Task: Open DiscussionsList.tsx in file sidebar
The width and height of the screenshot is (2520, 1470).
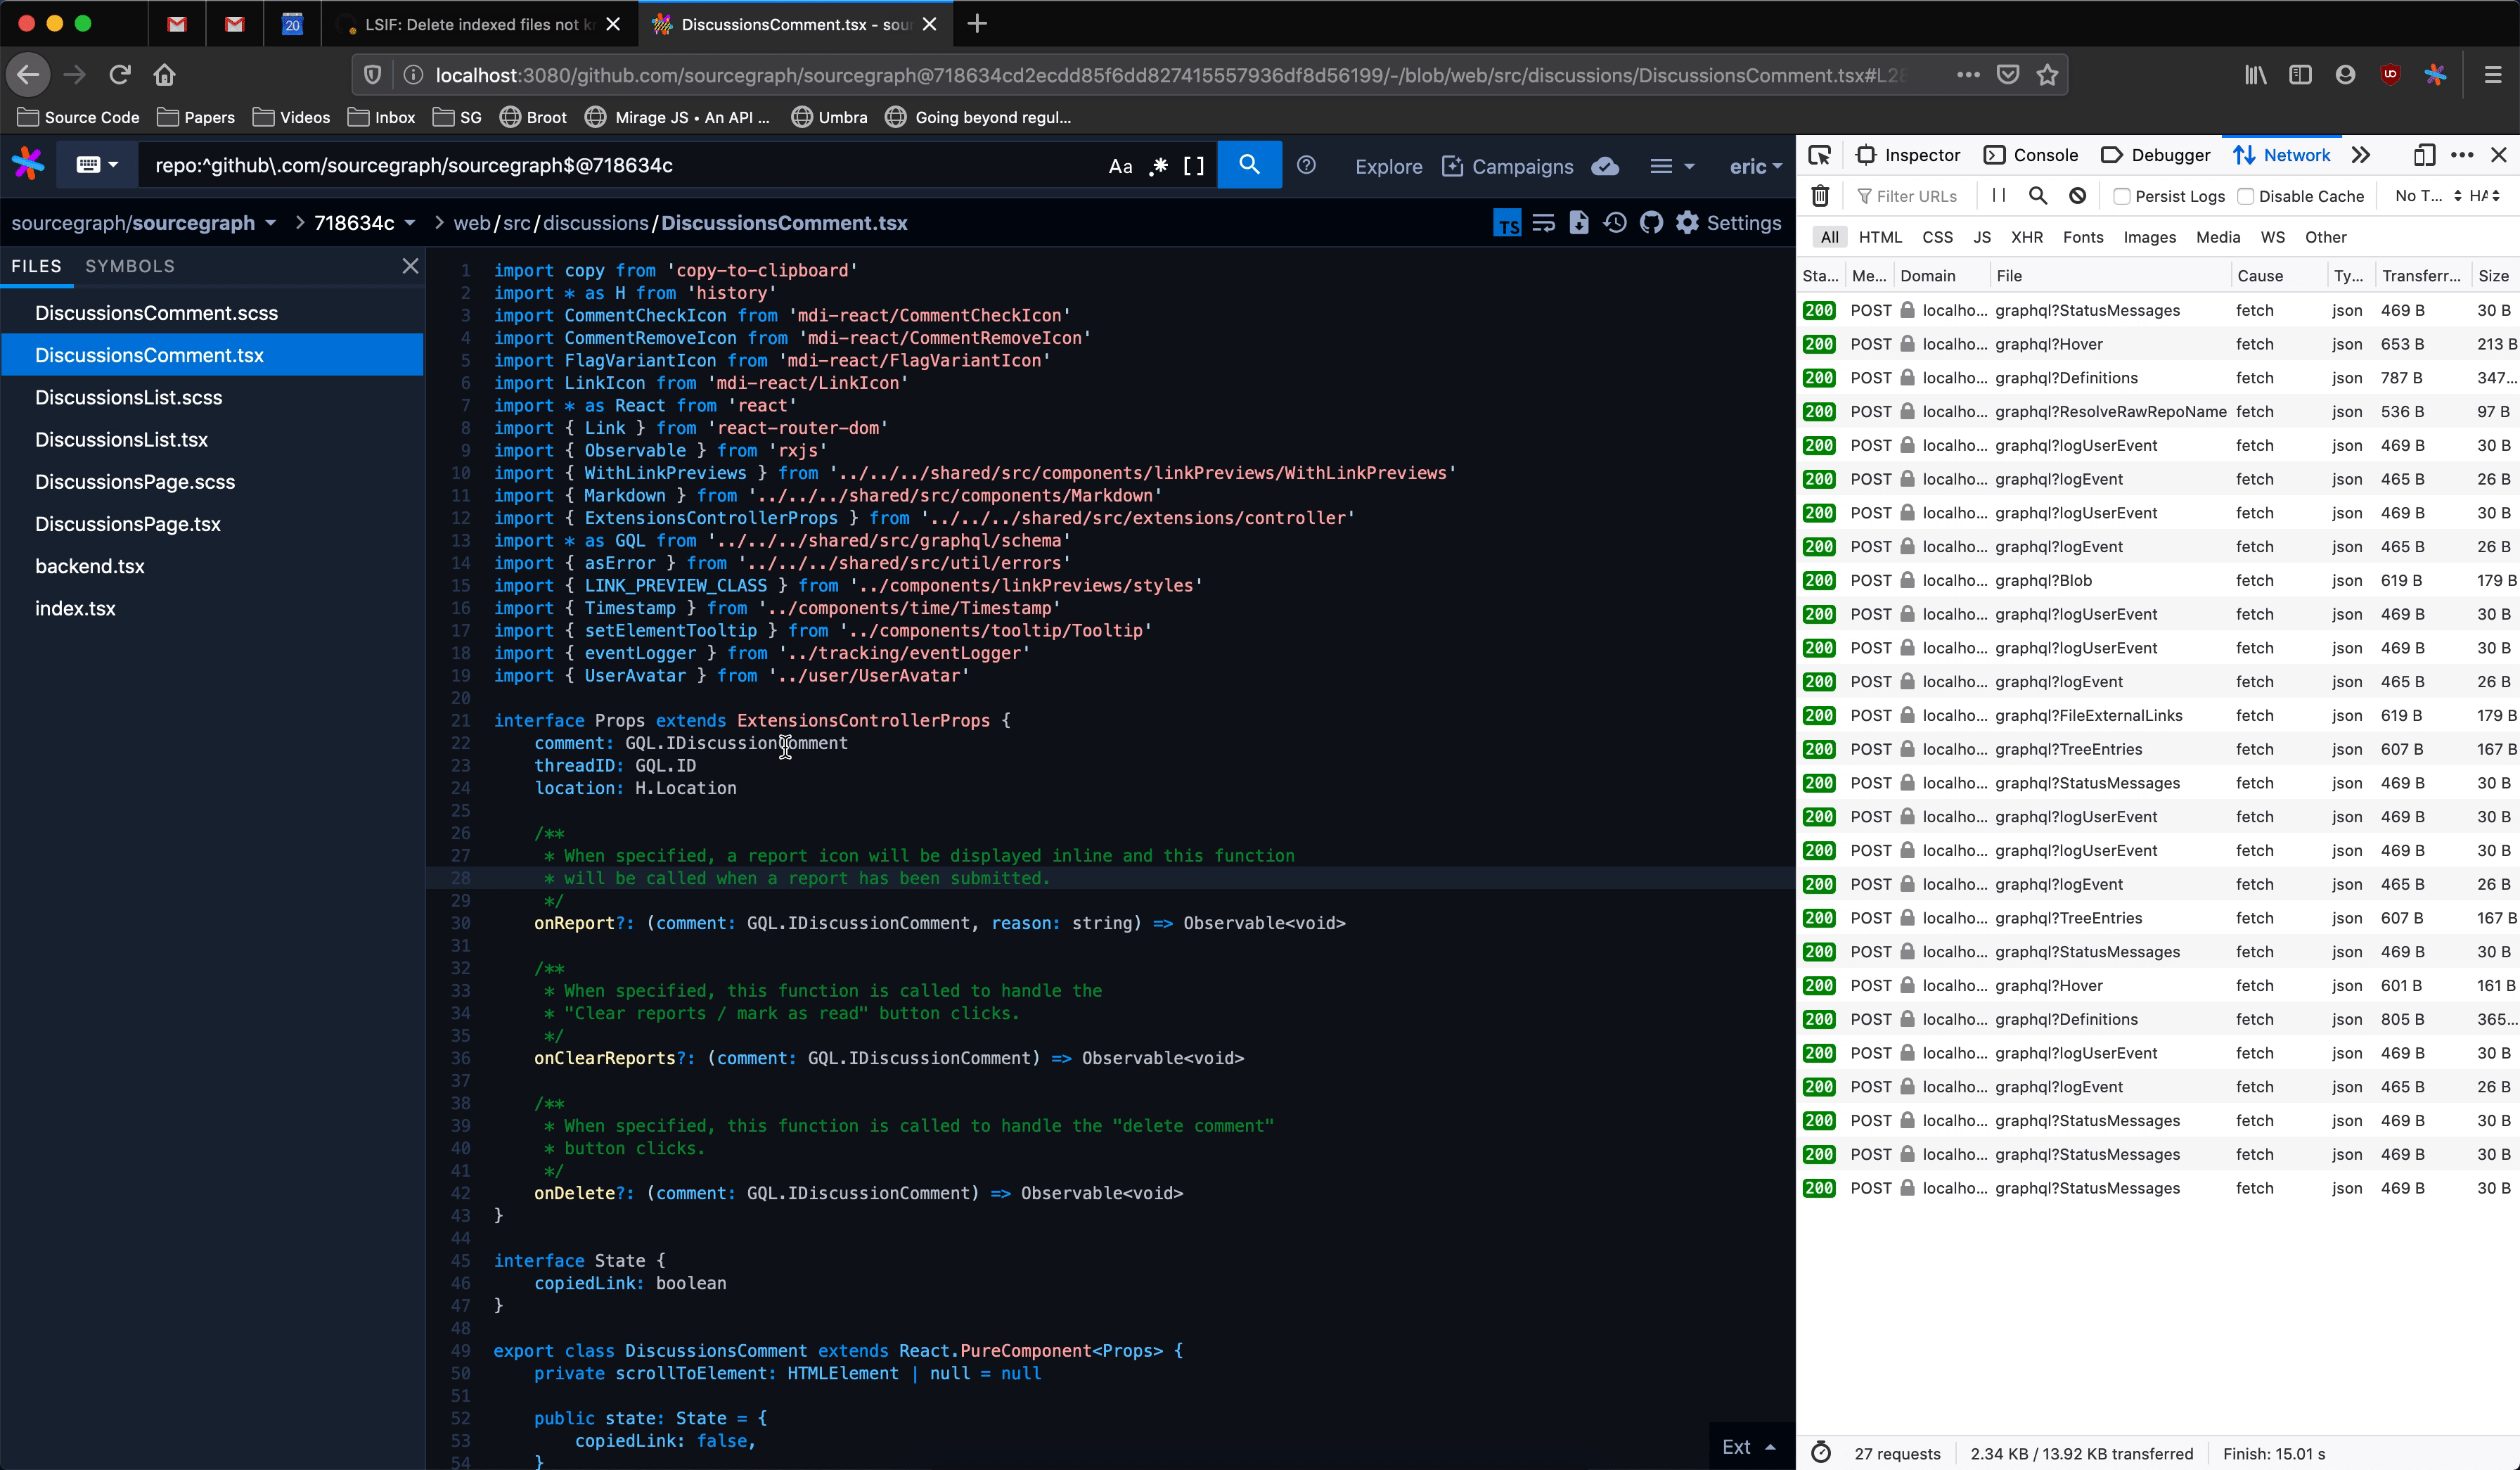Action: 121,440
